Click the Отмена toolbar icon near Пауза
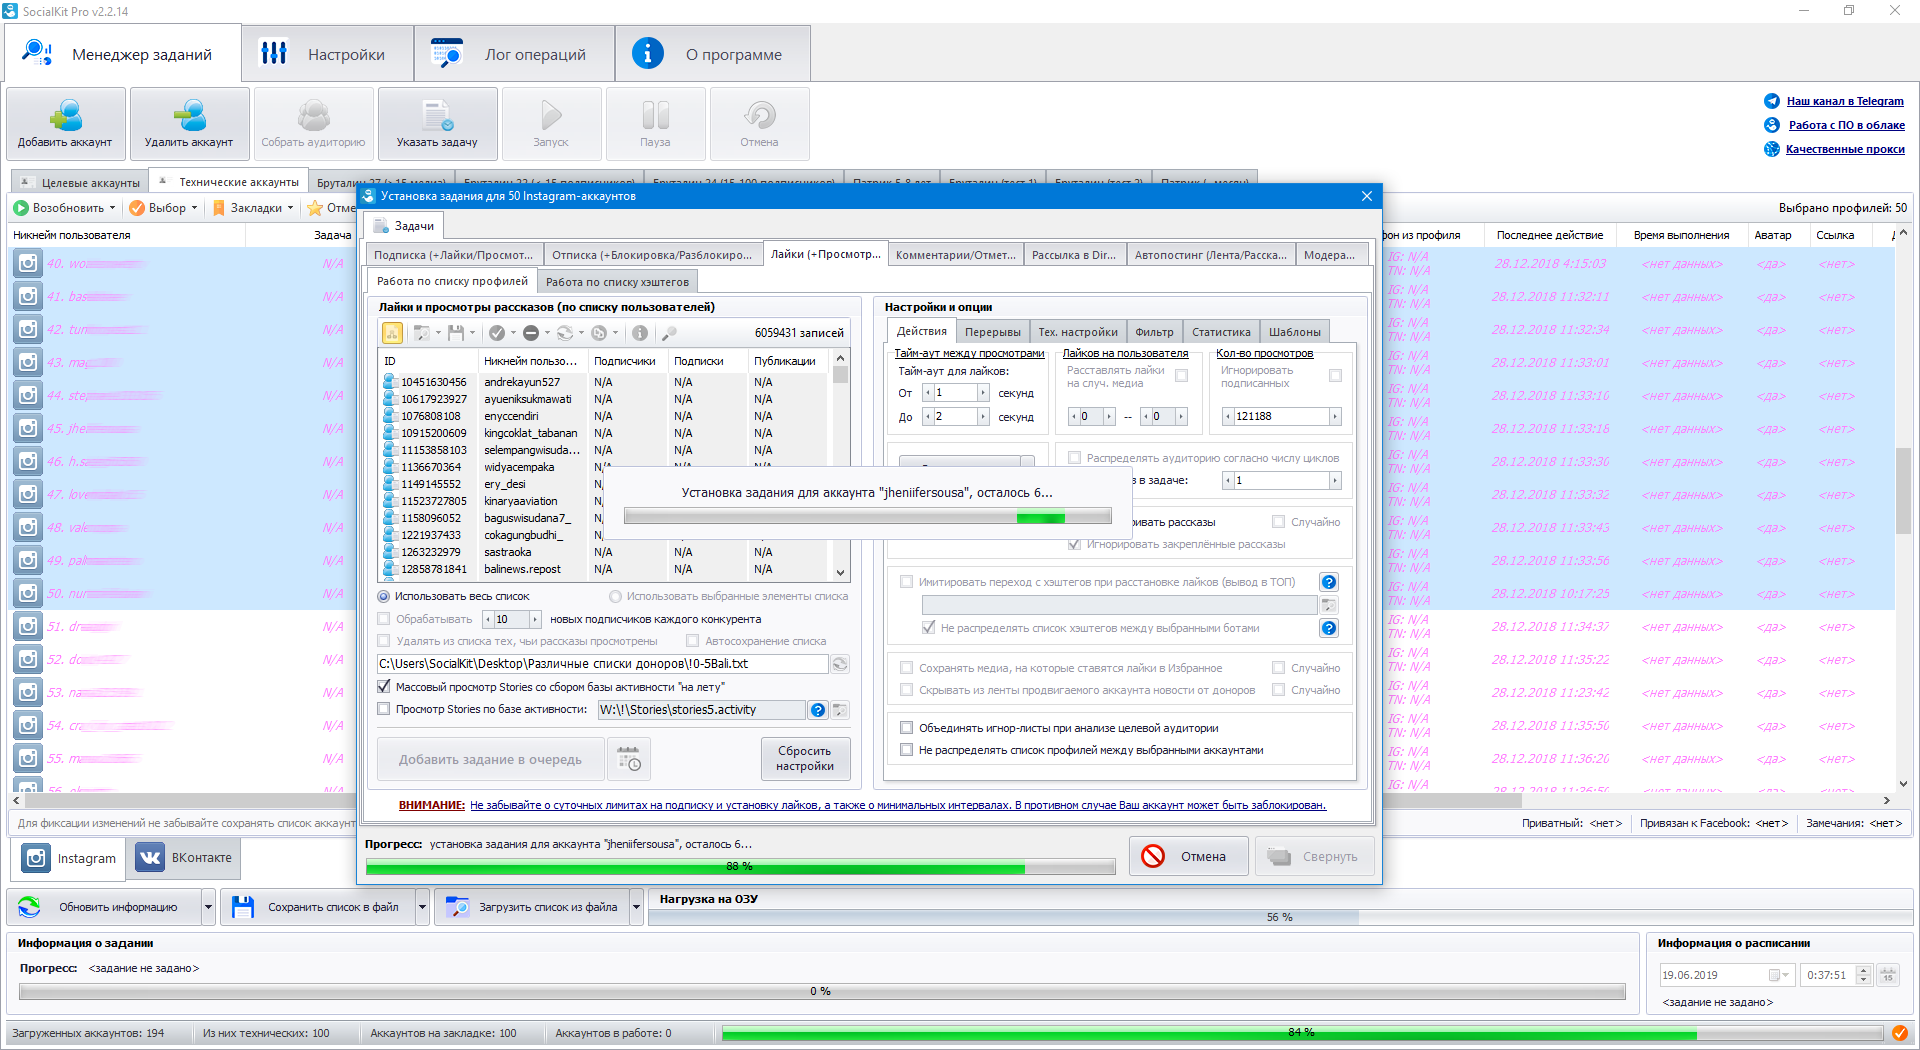 (x=759, y=124)
